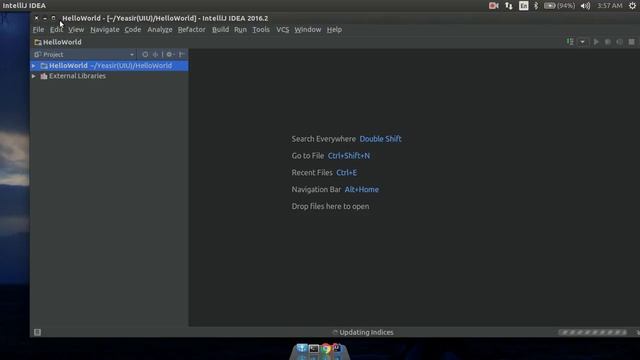Open Project panel settings gear

170,54
